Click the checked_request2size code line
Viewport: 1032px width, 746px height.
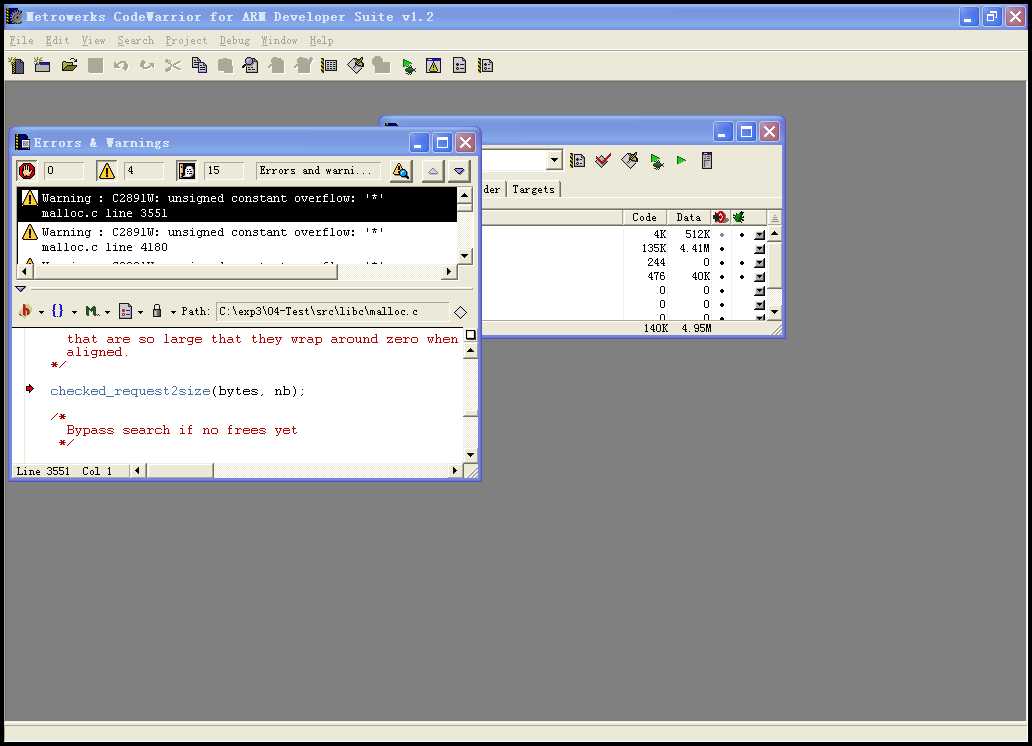tap(177, 391)
